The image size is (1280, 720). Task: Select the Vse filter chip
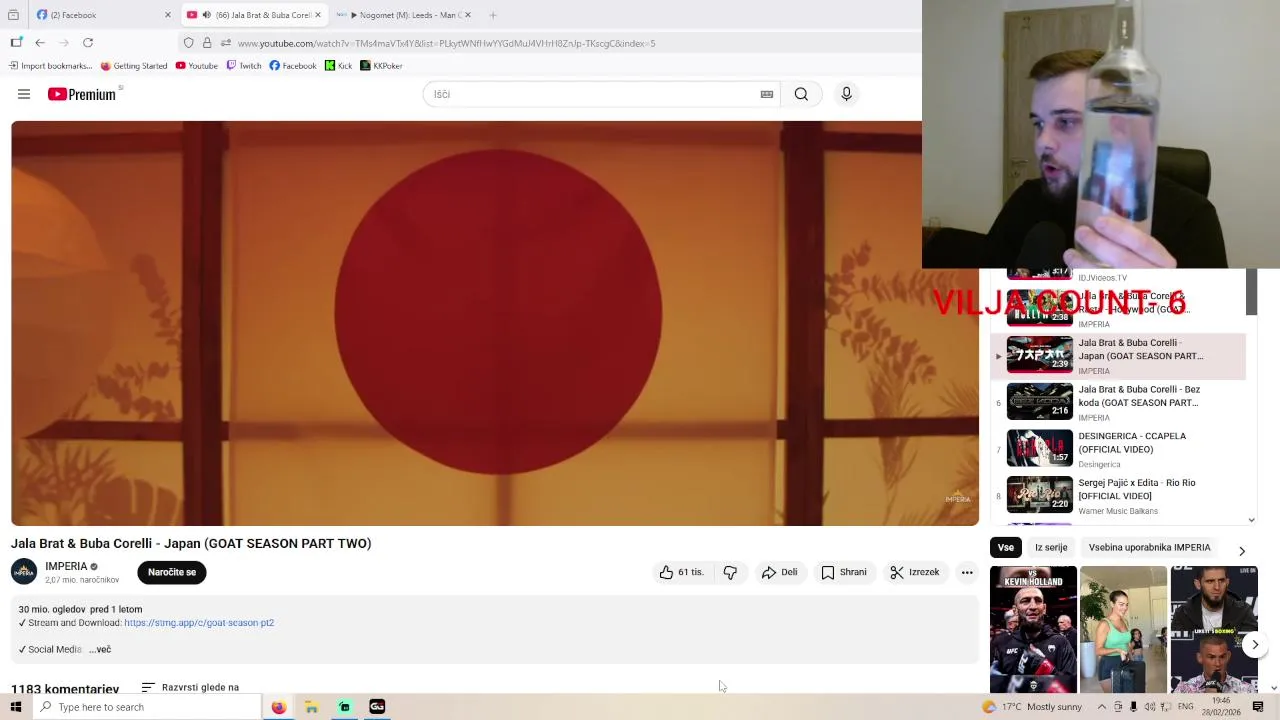[x=1005, y=547]
